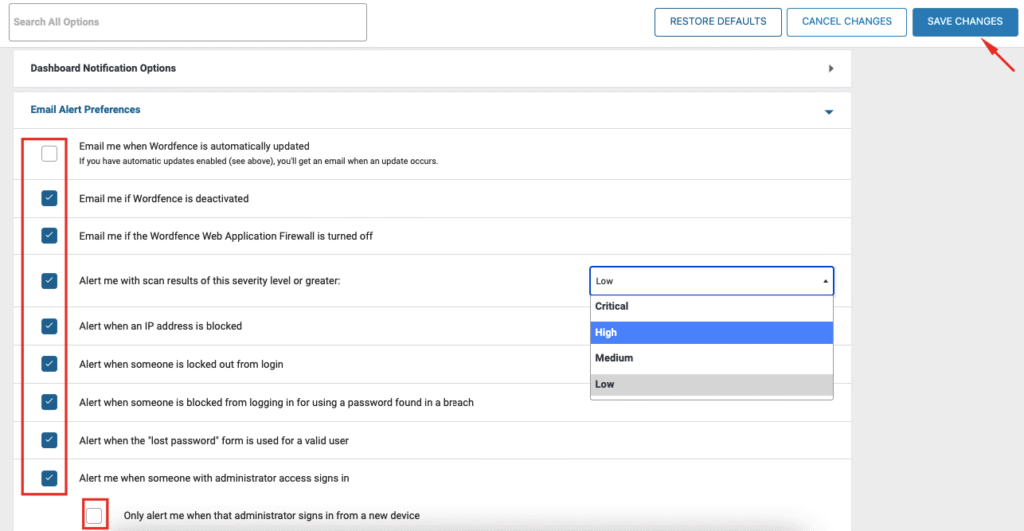Pick Medium severity option
The width and height of the screenshot is (1024, 531).
[x=711, y=358]
